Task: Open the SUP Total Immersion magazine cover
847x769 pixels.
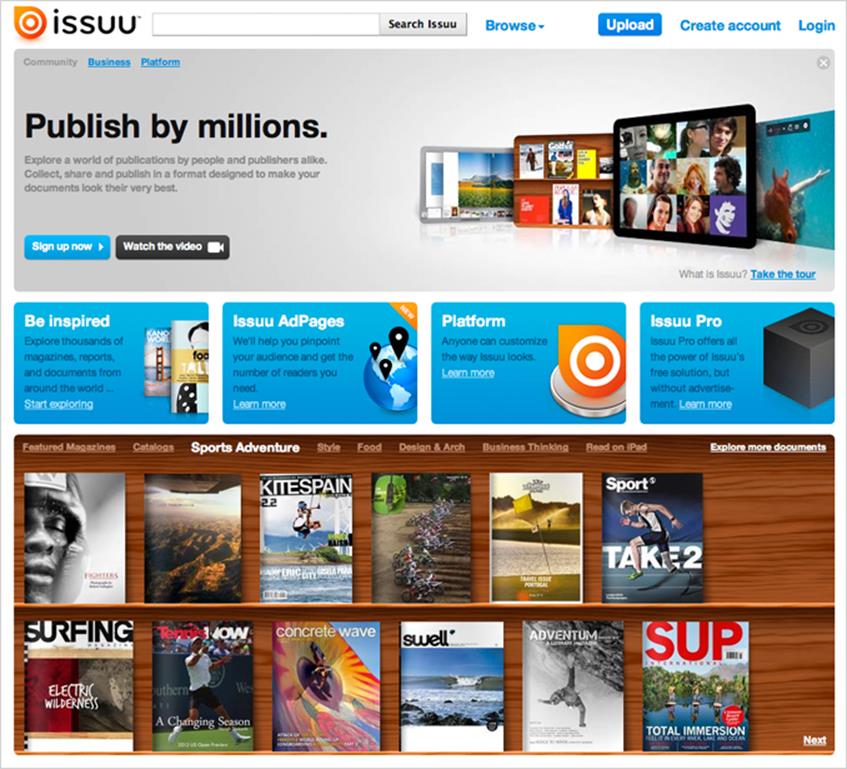Action: point(696,686)
